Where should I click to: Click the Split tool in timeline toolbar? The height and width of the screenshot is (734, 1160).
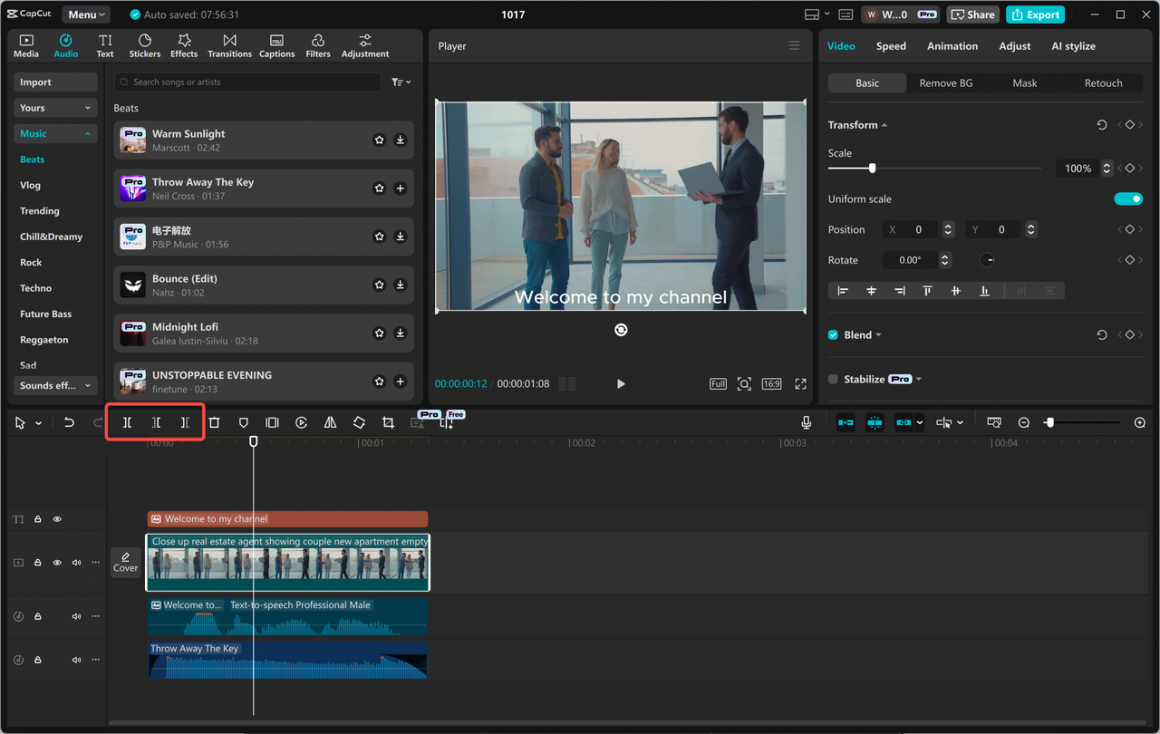[x=127, y=423]
